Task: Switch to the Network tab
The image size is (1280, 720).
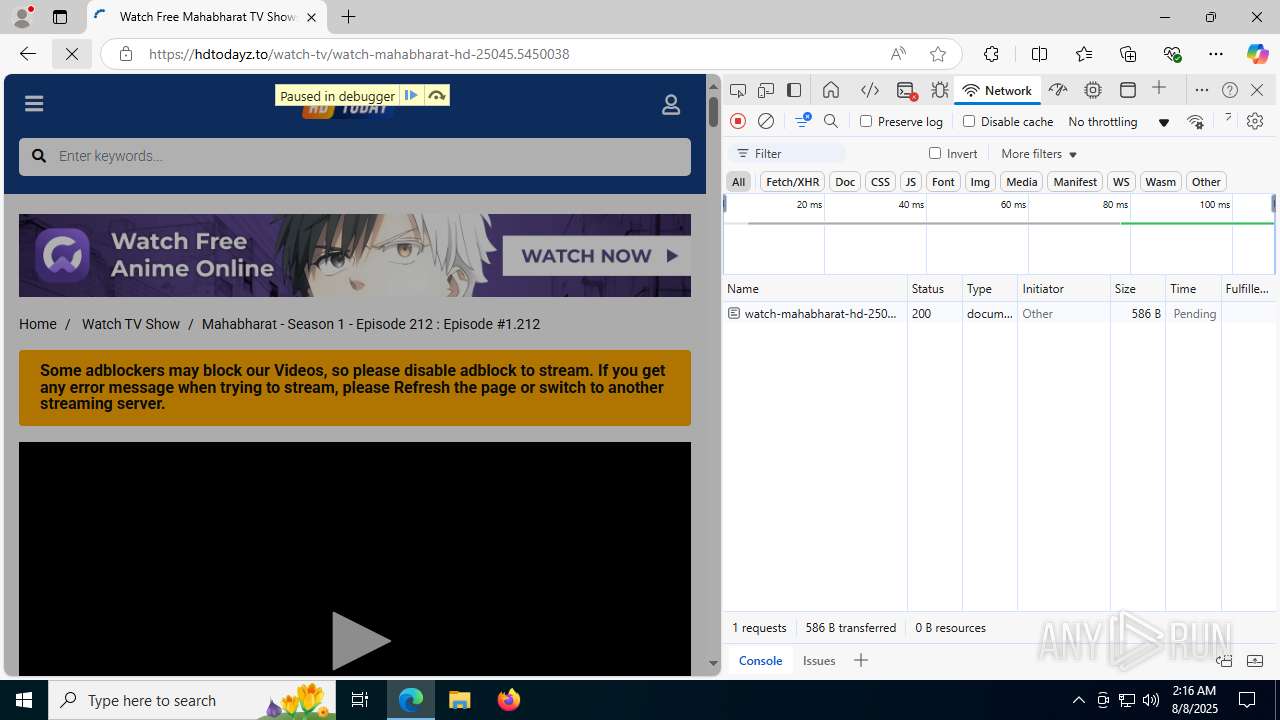Action: coord(998,90)
